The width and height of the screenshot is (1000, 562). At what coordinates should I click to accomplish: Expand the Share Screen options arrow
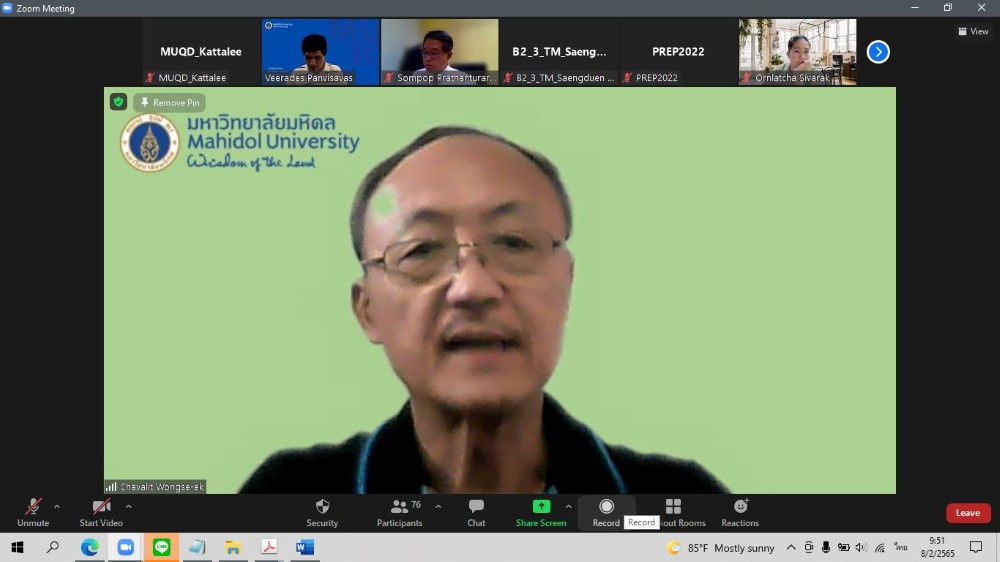pos(568,506)
